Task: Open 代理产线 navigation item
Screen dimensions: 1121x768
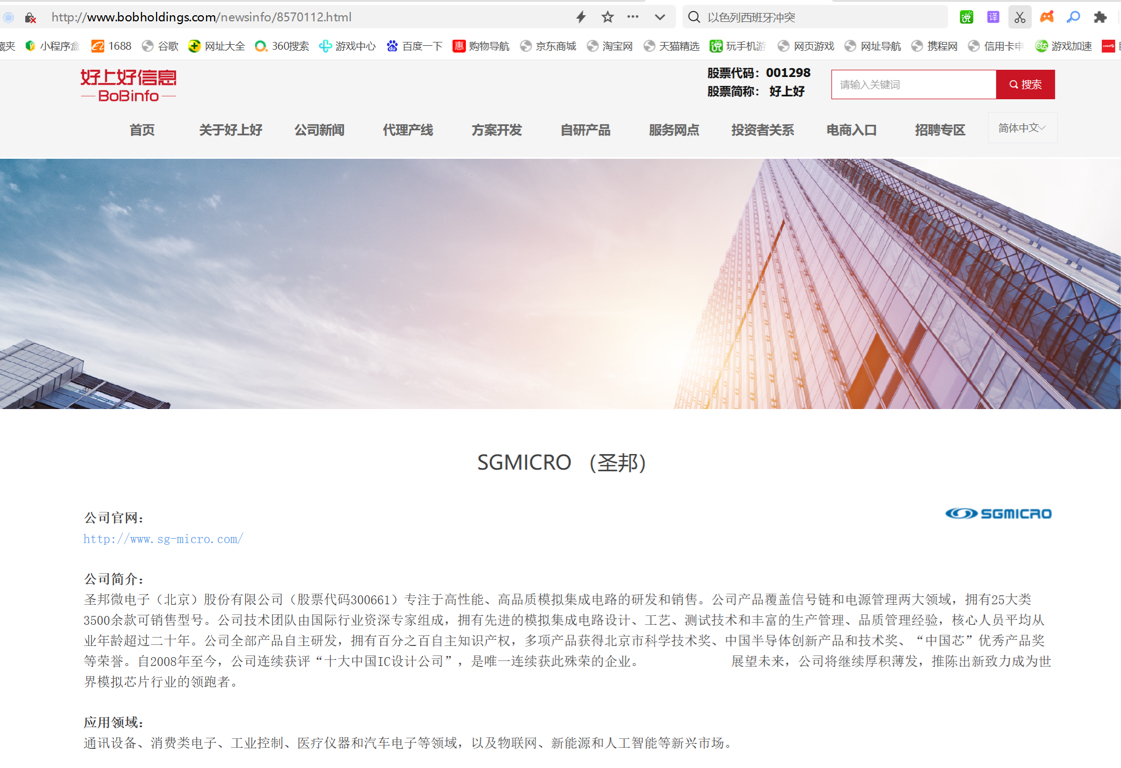Action: click(408, 130)
